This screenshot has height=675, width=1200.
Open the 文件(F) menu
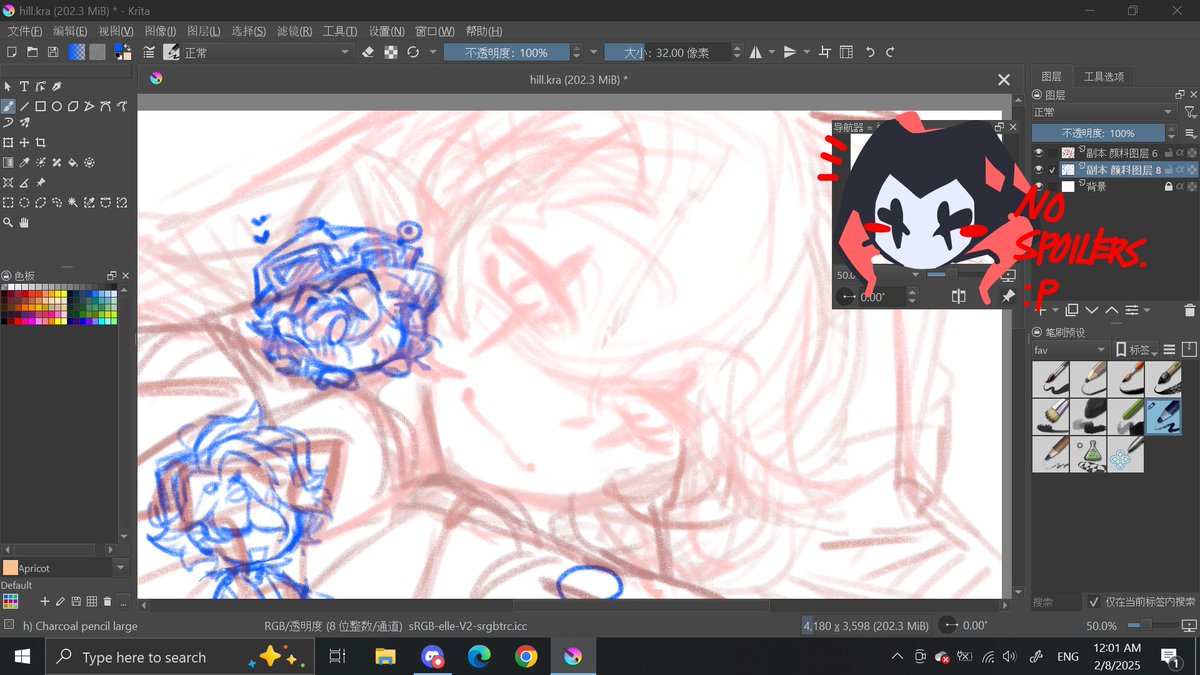(25, 32)
